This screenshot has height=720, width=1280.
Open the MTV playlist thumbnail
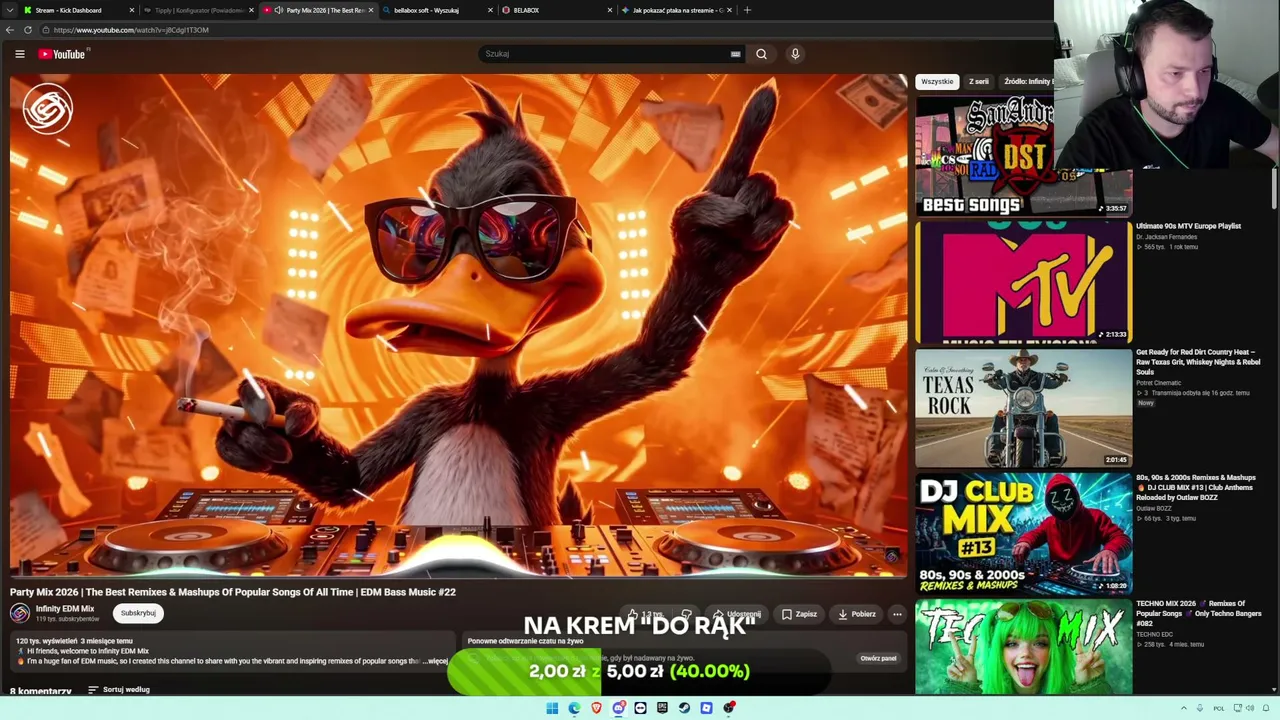[1023, 282]
